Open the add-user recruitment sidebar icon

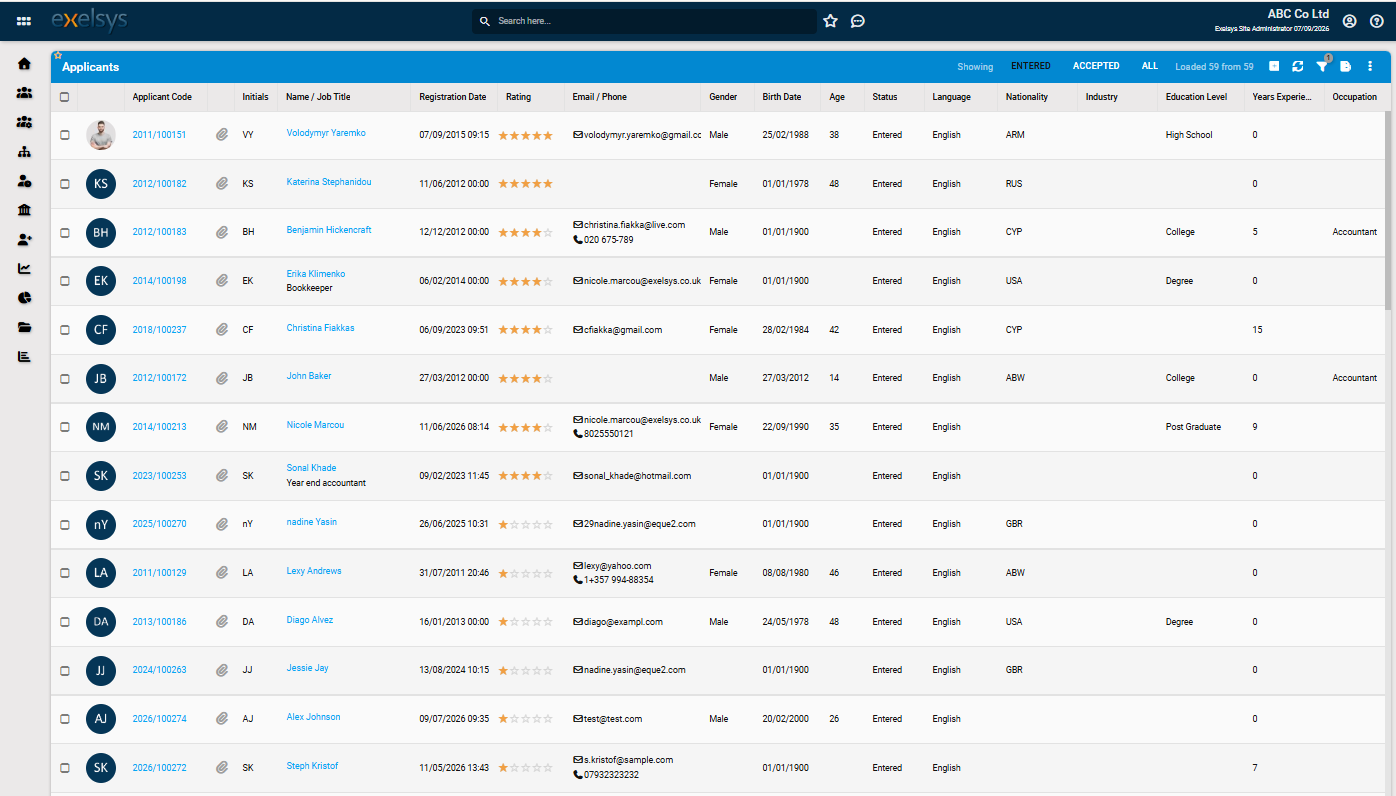(25, 240)
